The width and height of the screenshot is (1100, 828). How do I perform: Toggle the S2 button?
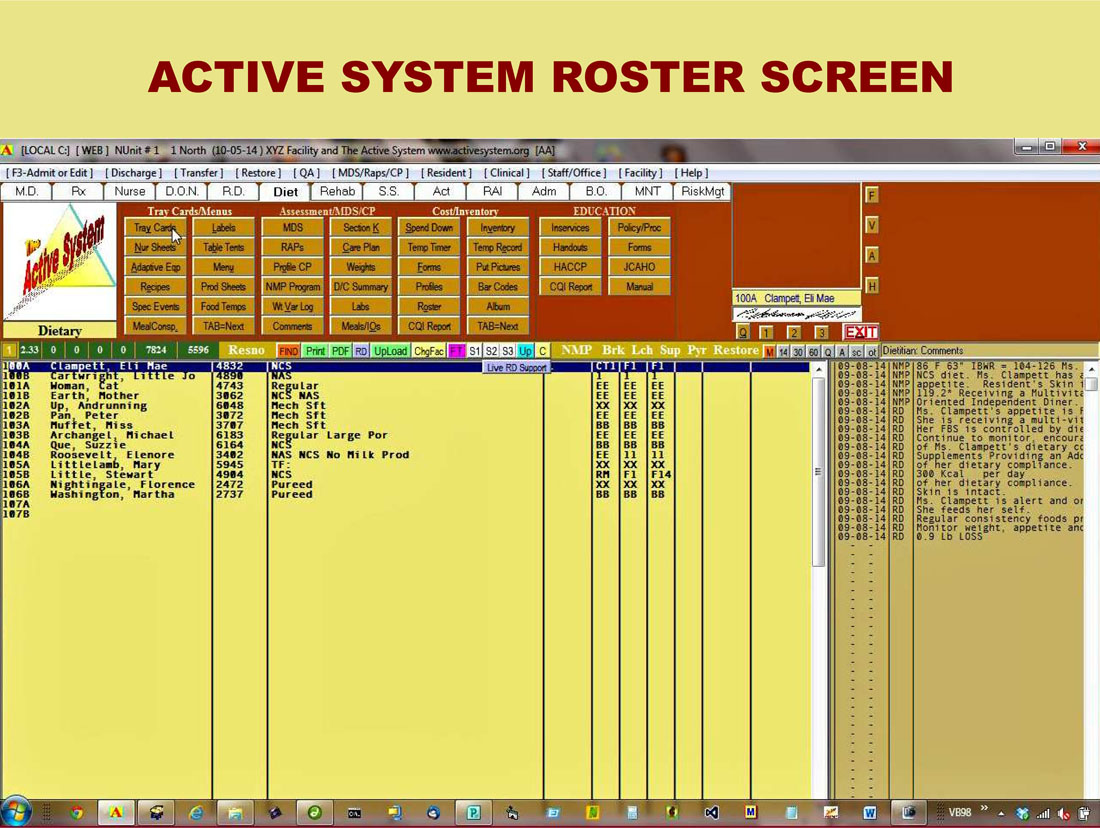click(491, 351)
